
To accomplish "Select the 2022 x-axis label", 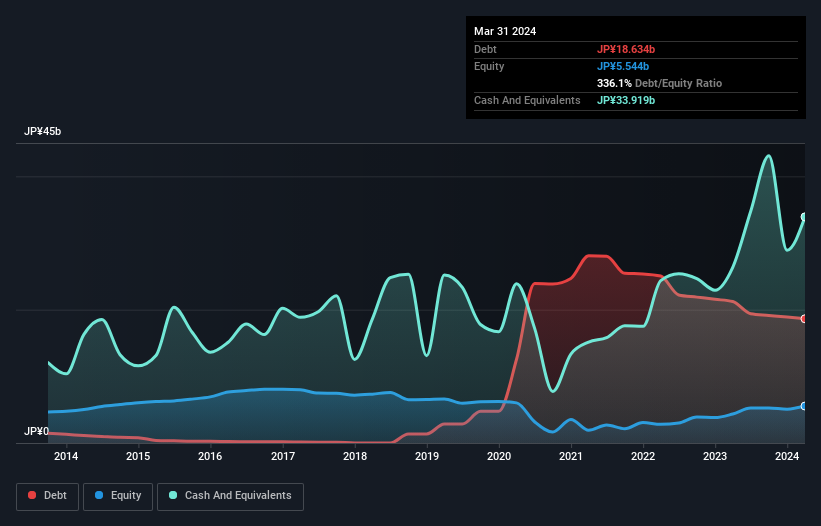I will pyautogui.click(x=643, y=456).
